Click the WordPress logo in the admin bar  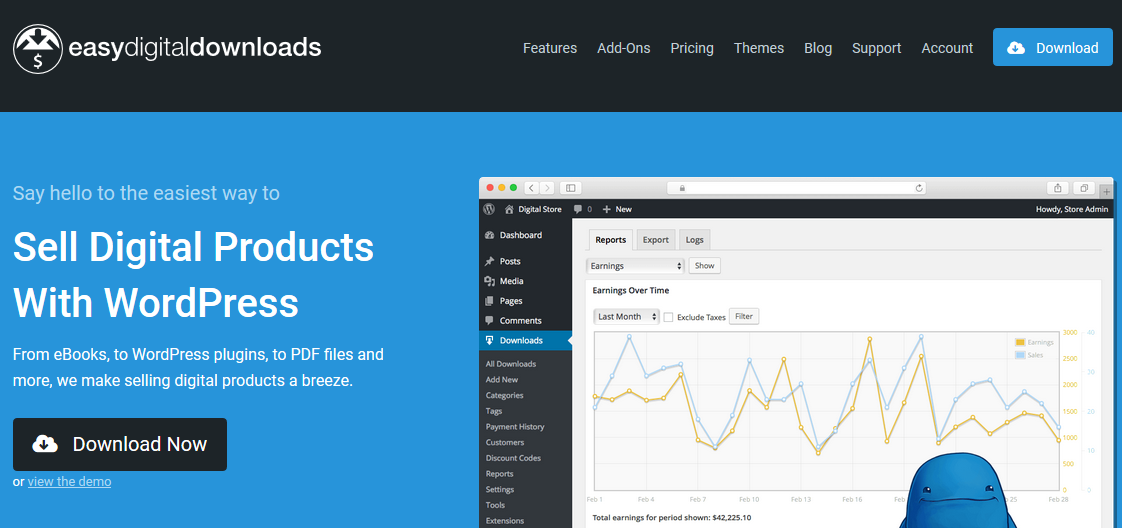[489, 209]
